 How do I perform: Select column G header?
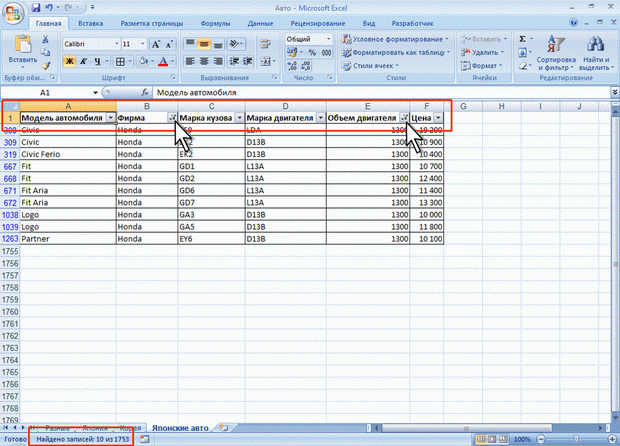[463, 106]
